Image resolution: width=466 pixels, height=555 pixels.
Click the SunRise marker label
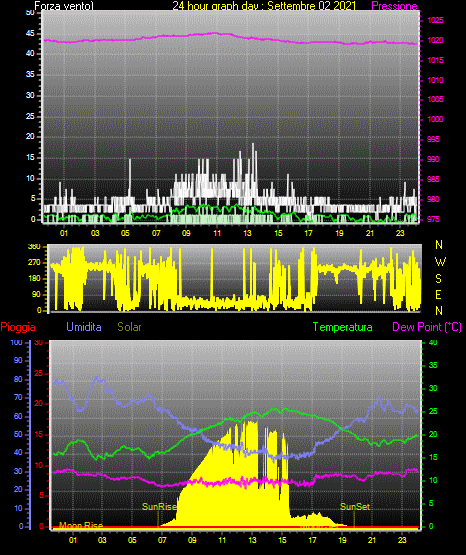pyautogui.click(x=159, y=507)
